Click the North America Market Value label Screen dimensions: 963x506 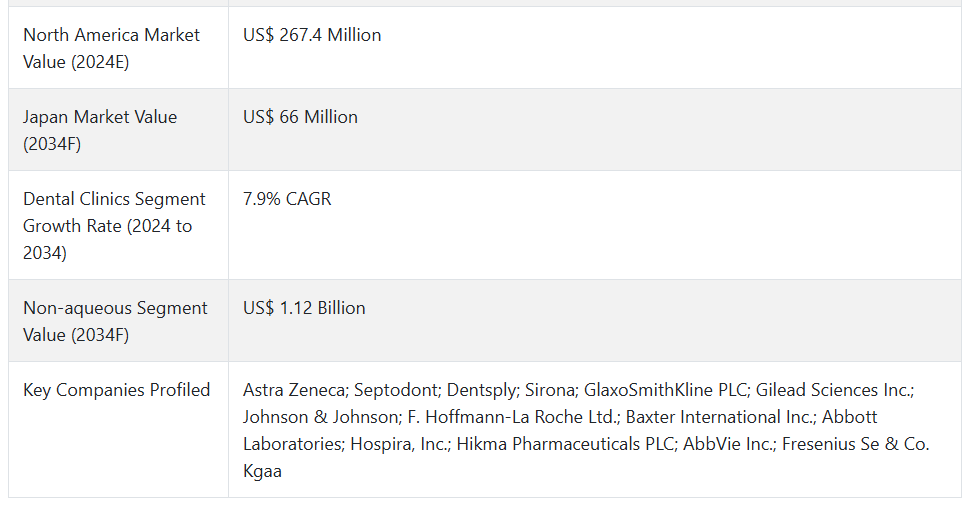(111, 48)
